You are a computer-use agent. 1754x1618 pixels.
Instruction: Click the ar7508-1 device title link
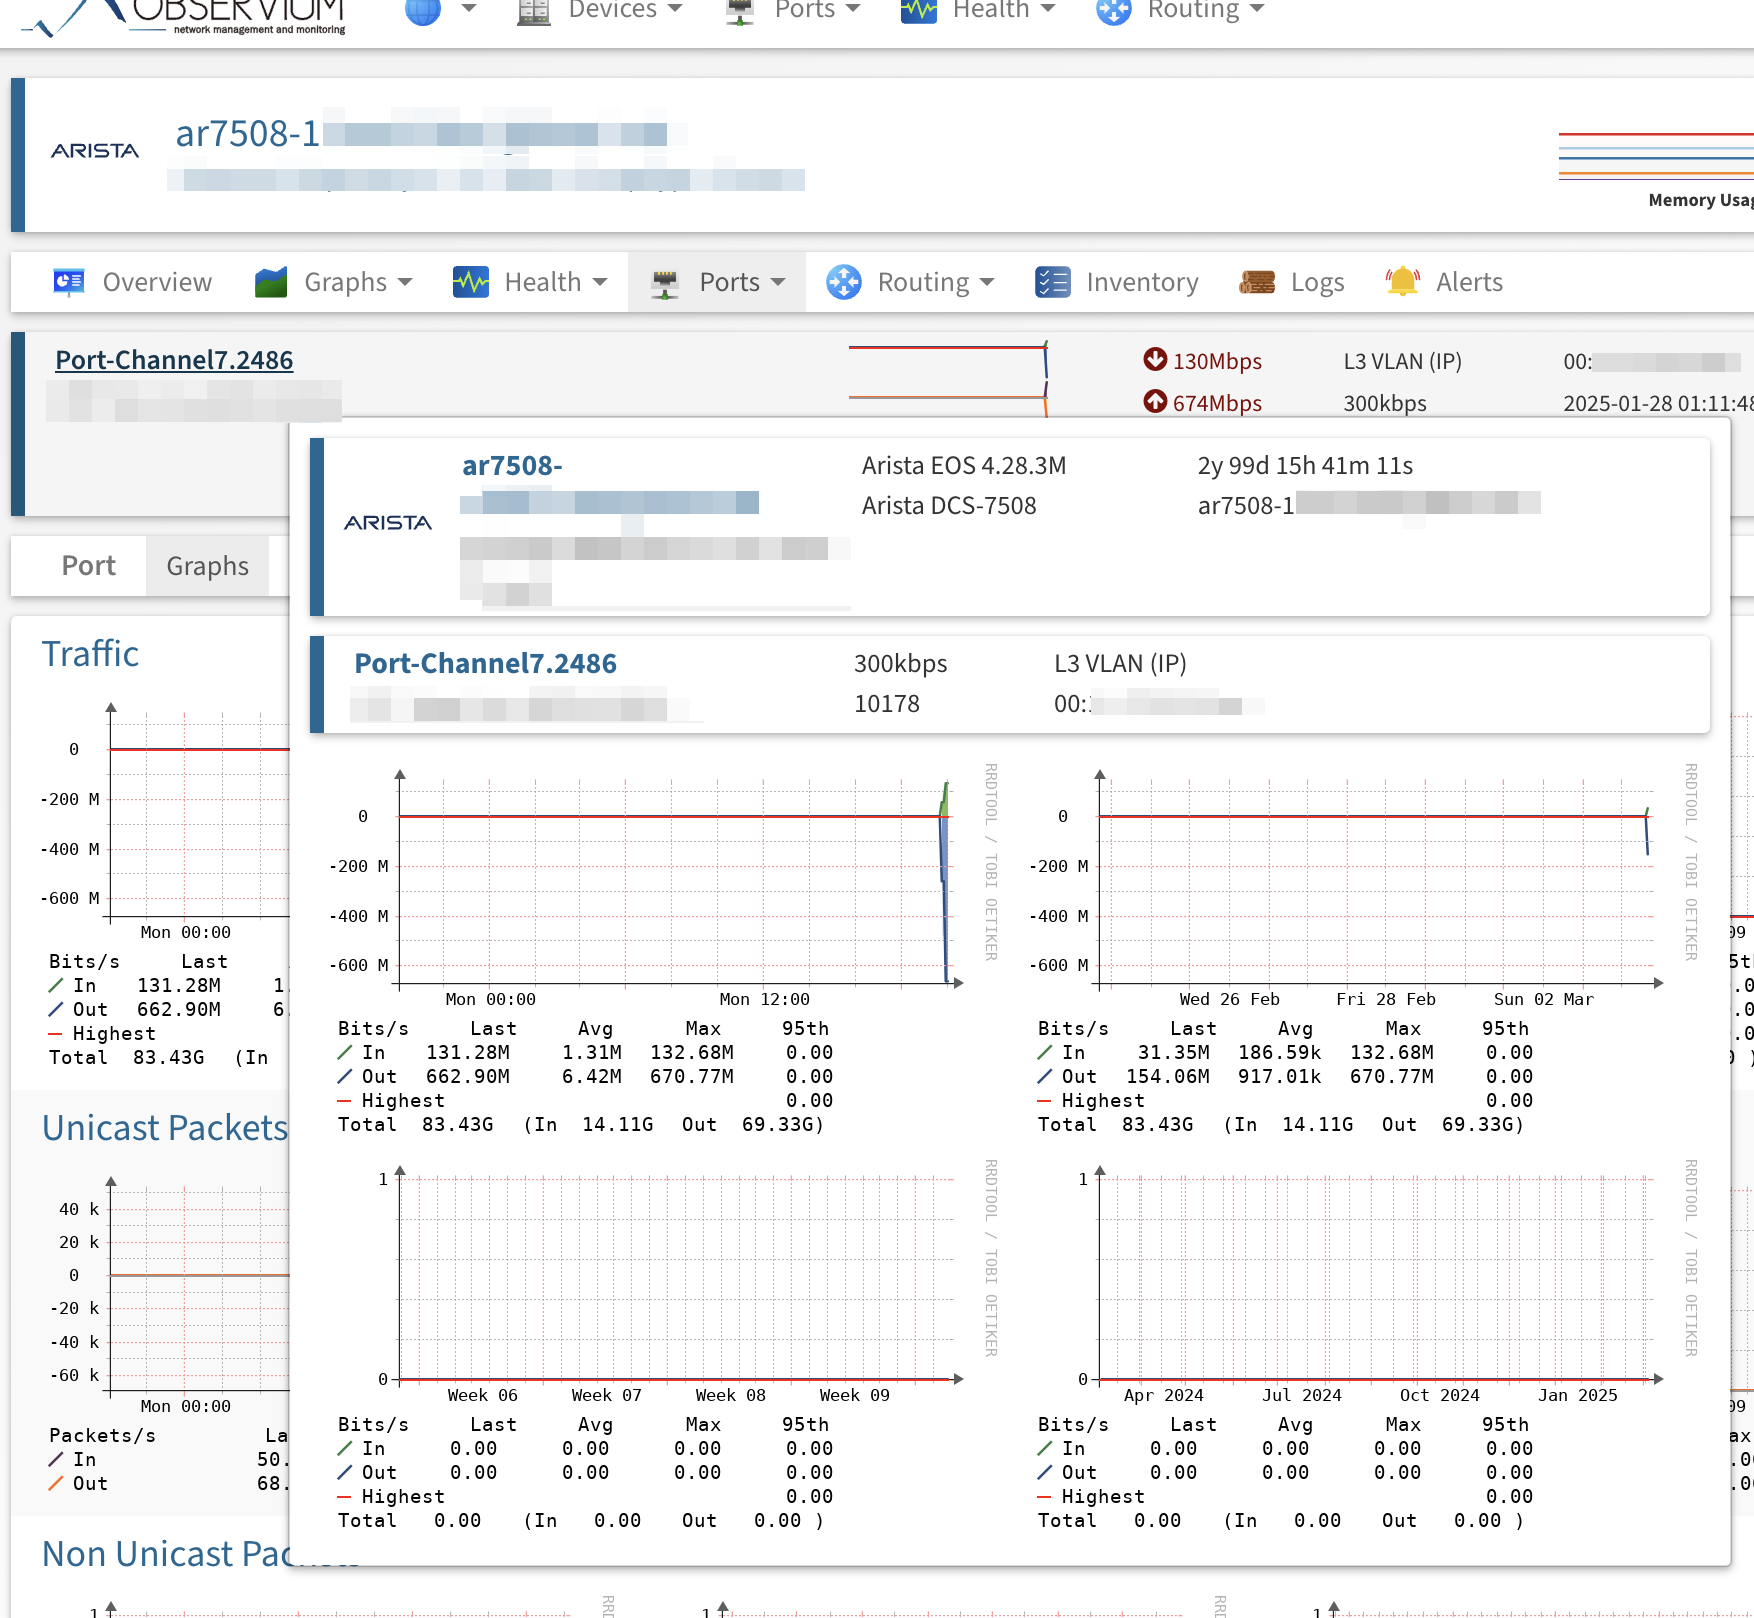pyautogui.click(x=247, y=133)
